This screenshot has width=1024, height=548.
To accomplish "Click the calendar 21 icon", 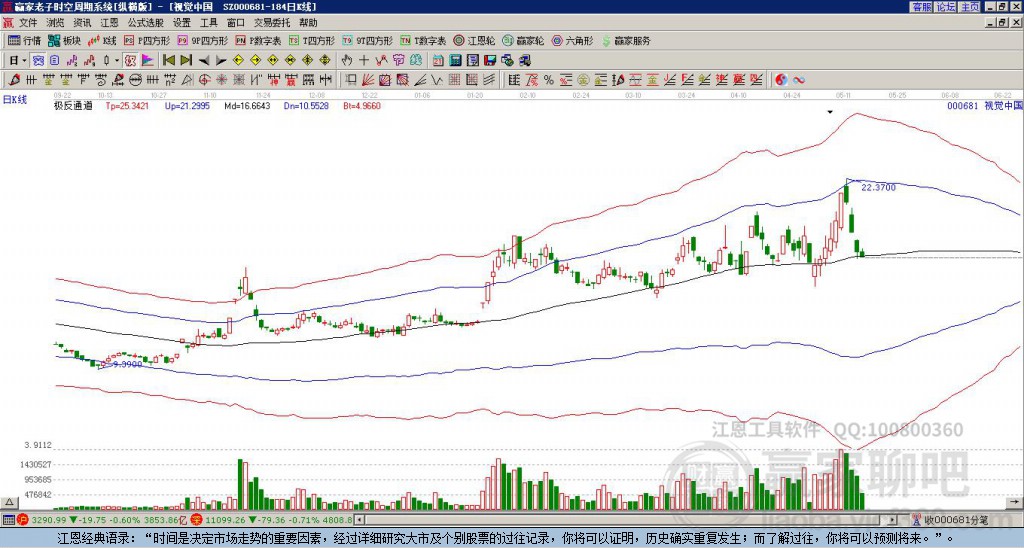I will (x=438, y=61).
